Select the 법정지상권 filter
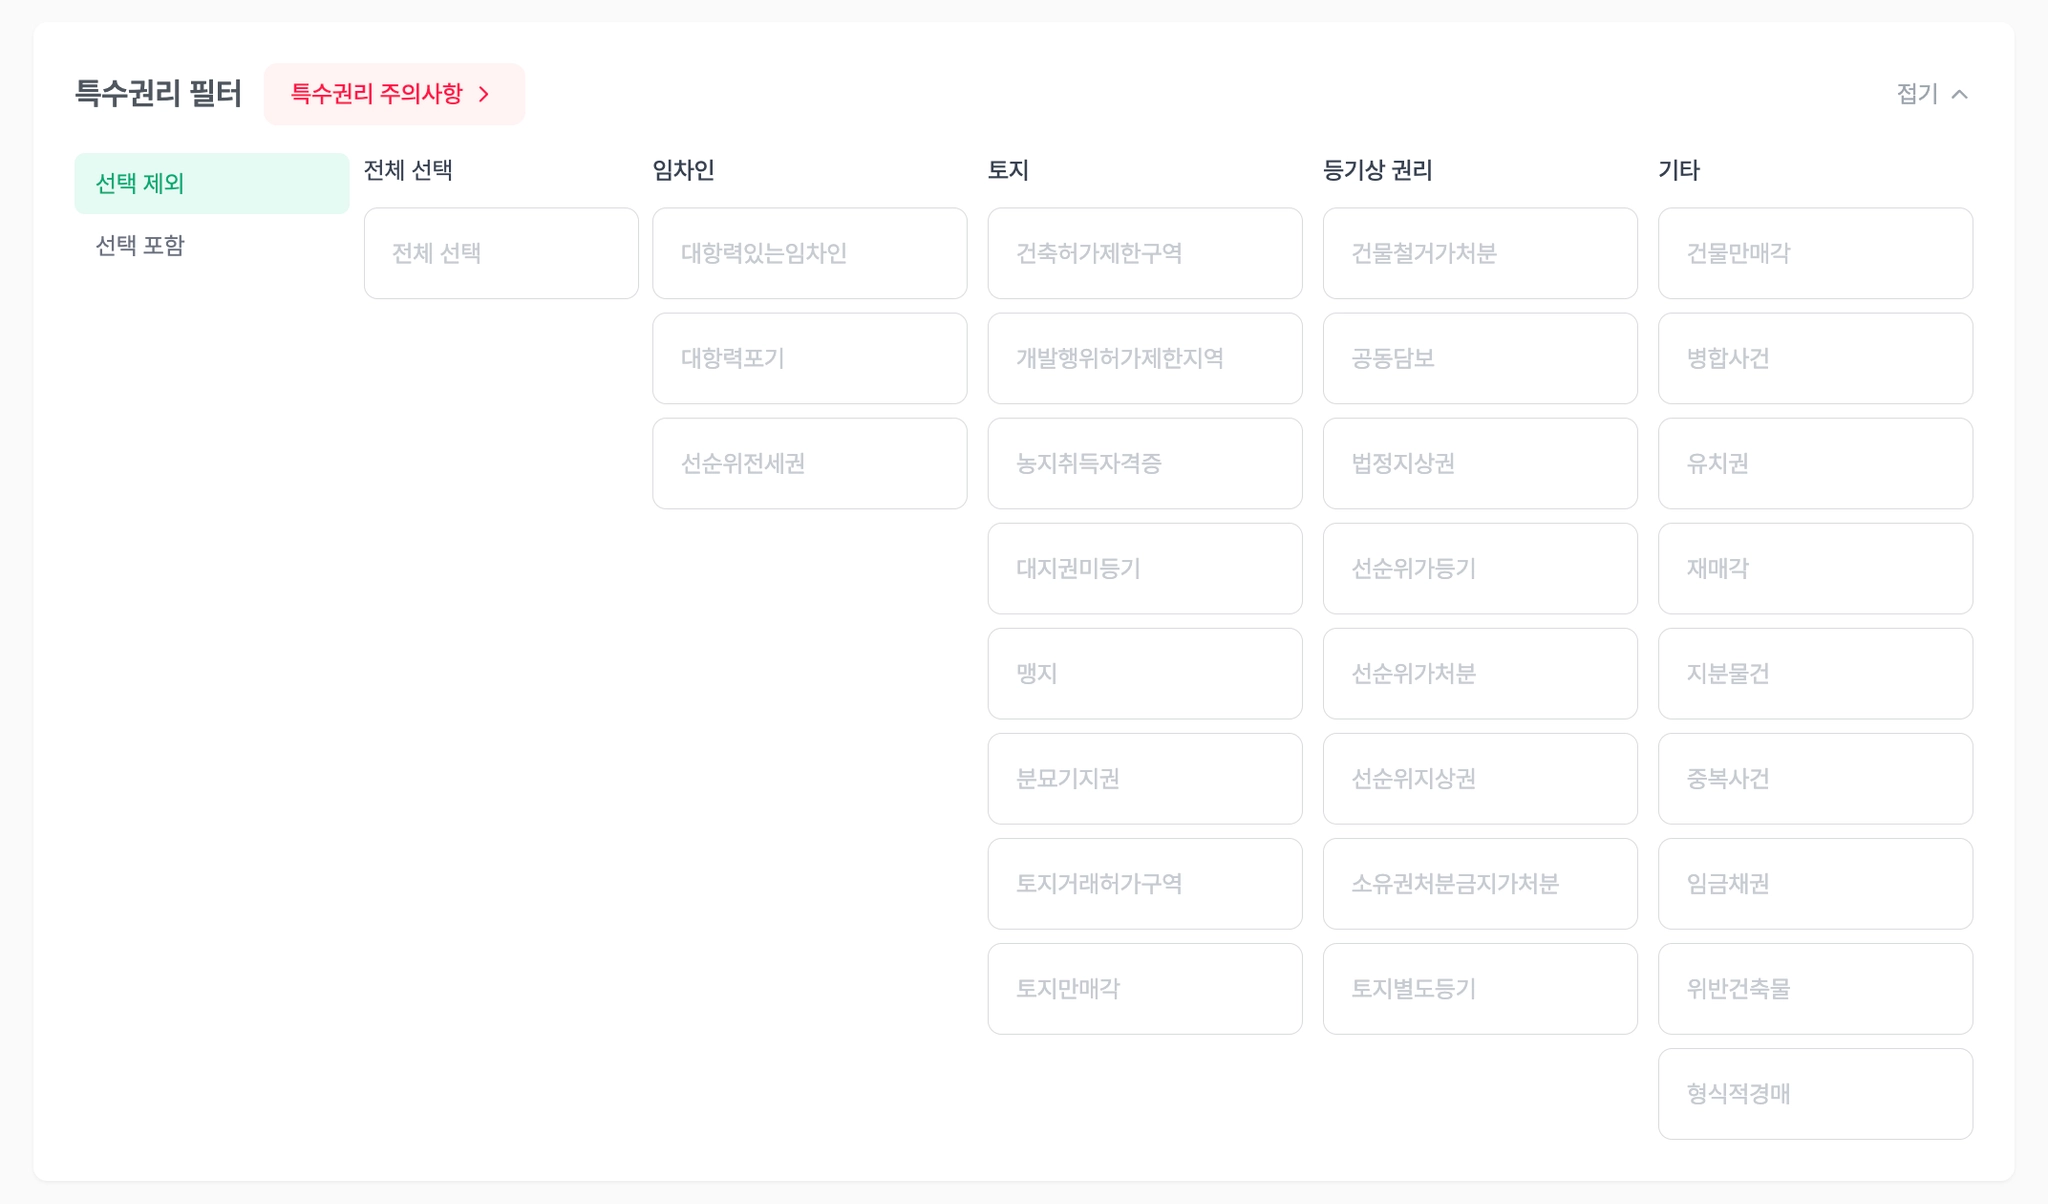Viewport: 2048px width, 1204px height. point(1479,463)
